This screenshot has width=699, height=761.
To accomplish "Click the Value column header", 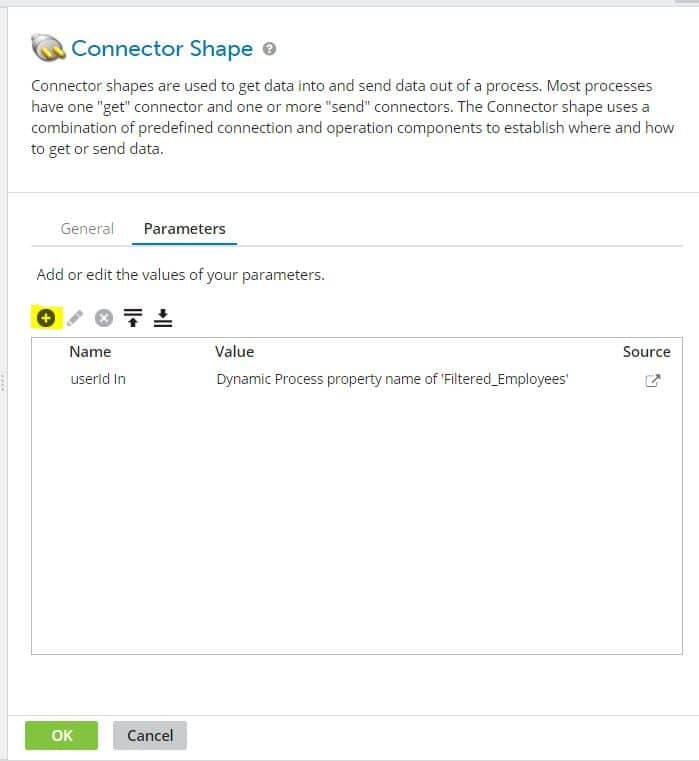I will tap(234, 352).
